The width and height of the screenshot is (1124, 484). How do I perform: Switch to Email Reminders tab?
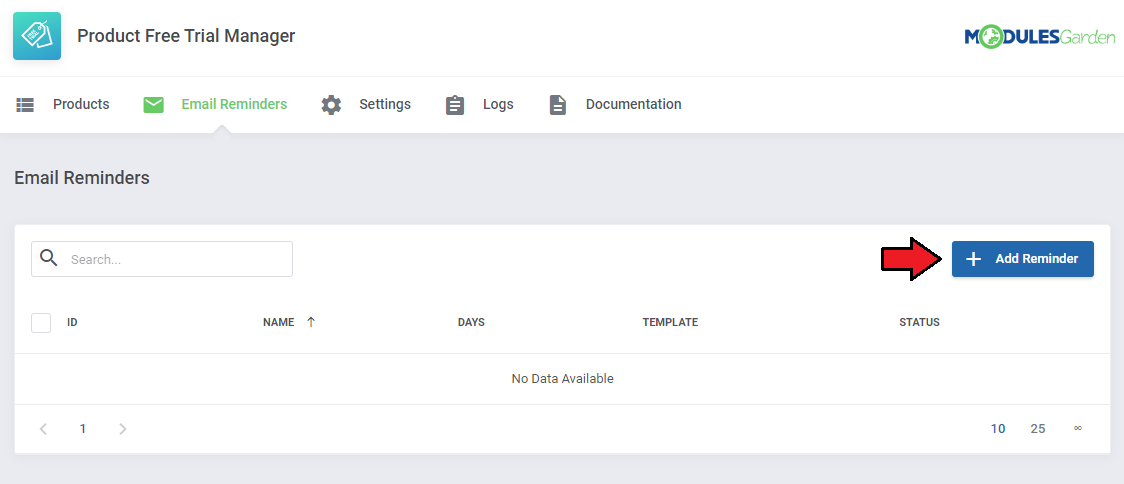point(234,104)
